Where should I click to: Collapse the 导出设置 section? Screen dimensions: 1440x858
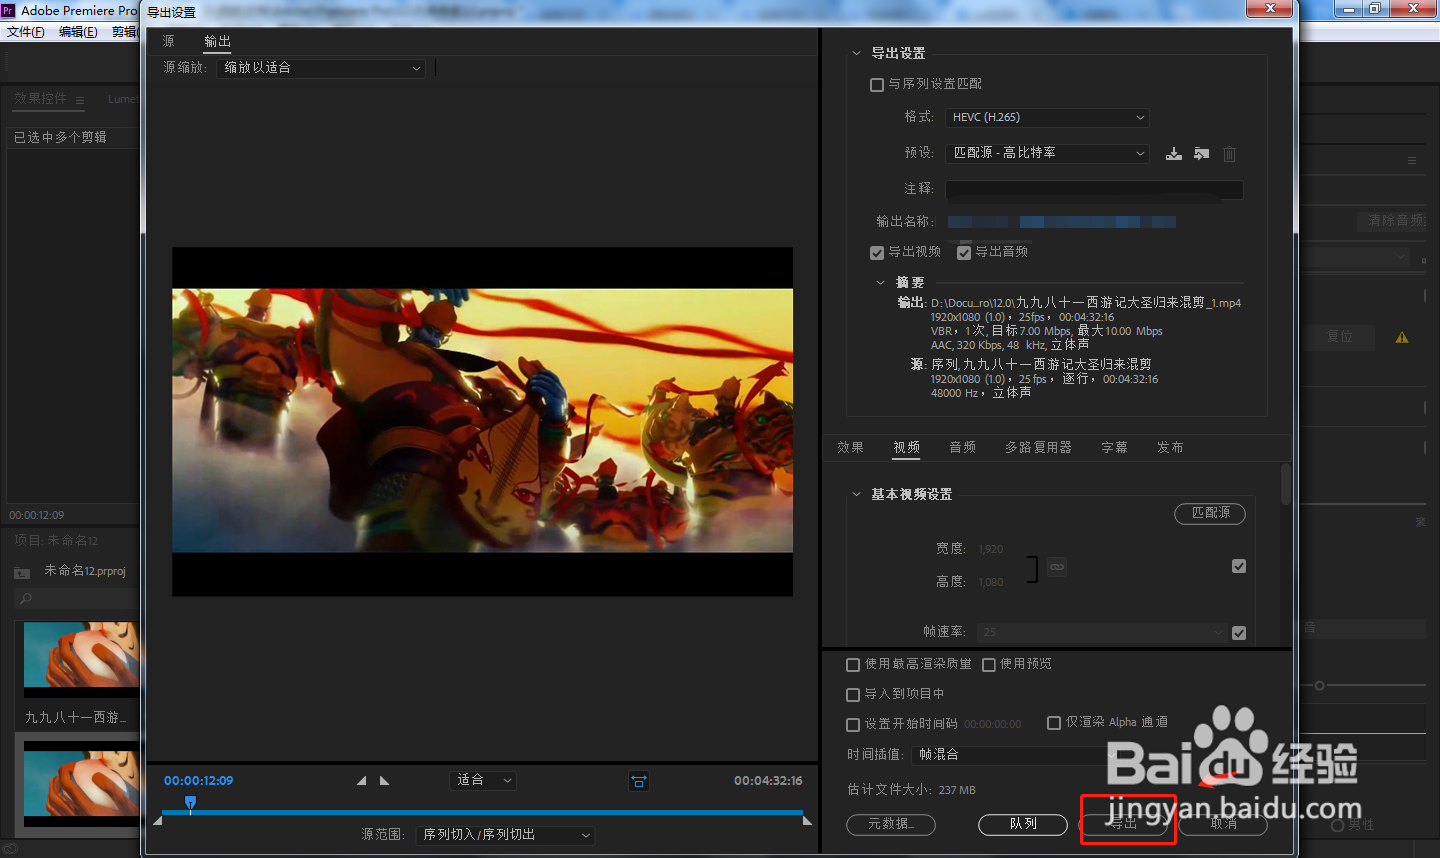856,54
